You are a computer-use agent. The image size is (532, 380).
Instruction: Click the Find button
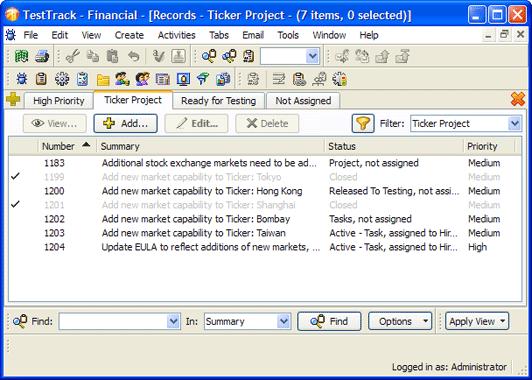tap(329, 321)
